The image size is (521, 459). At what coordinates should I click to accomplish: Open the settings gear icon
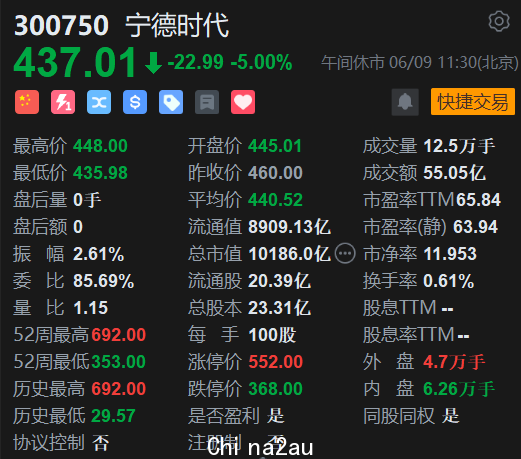(499, 21)
